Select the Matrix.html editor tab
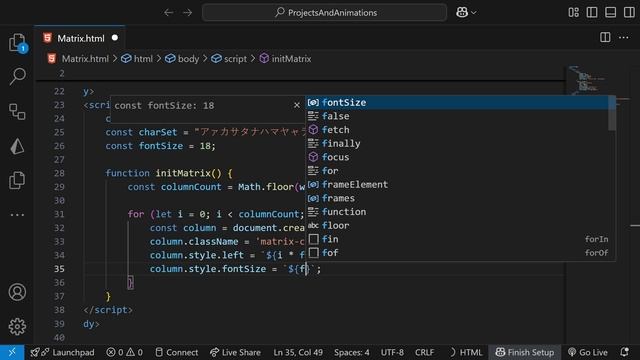Viewport: 640px width, 360px height. (80, 38)
